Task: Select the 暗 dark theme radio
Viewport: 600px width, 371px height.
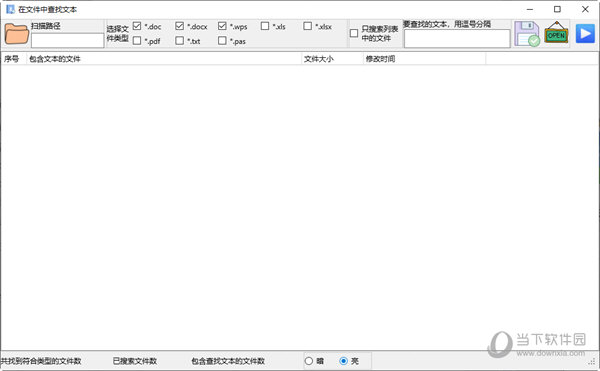Action: coord(309,361)
